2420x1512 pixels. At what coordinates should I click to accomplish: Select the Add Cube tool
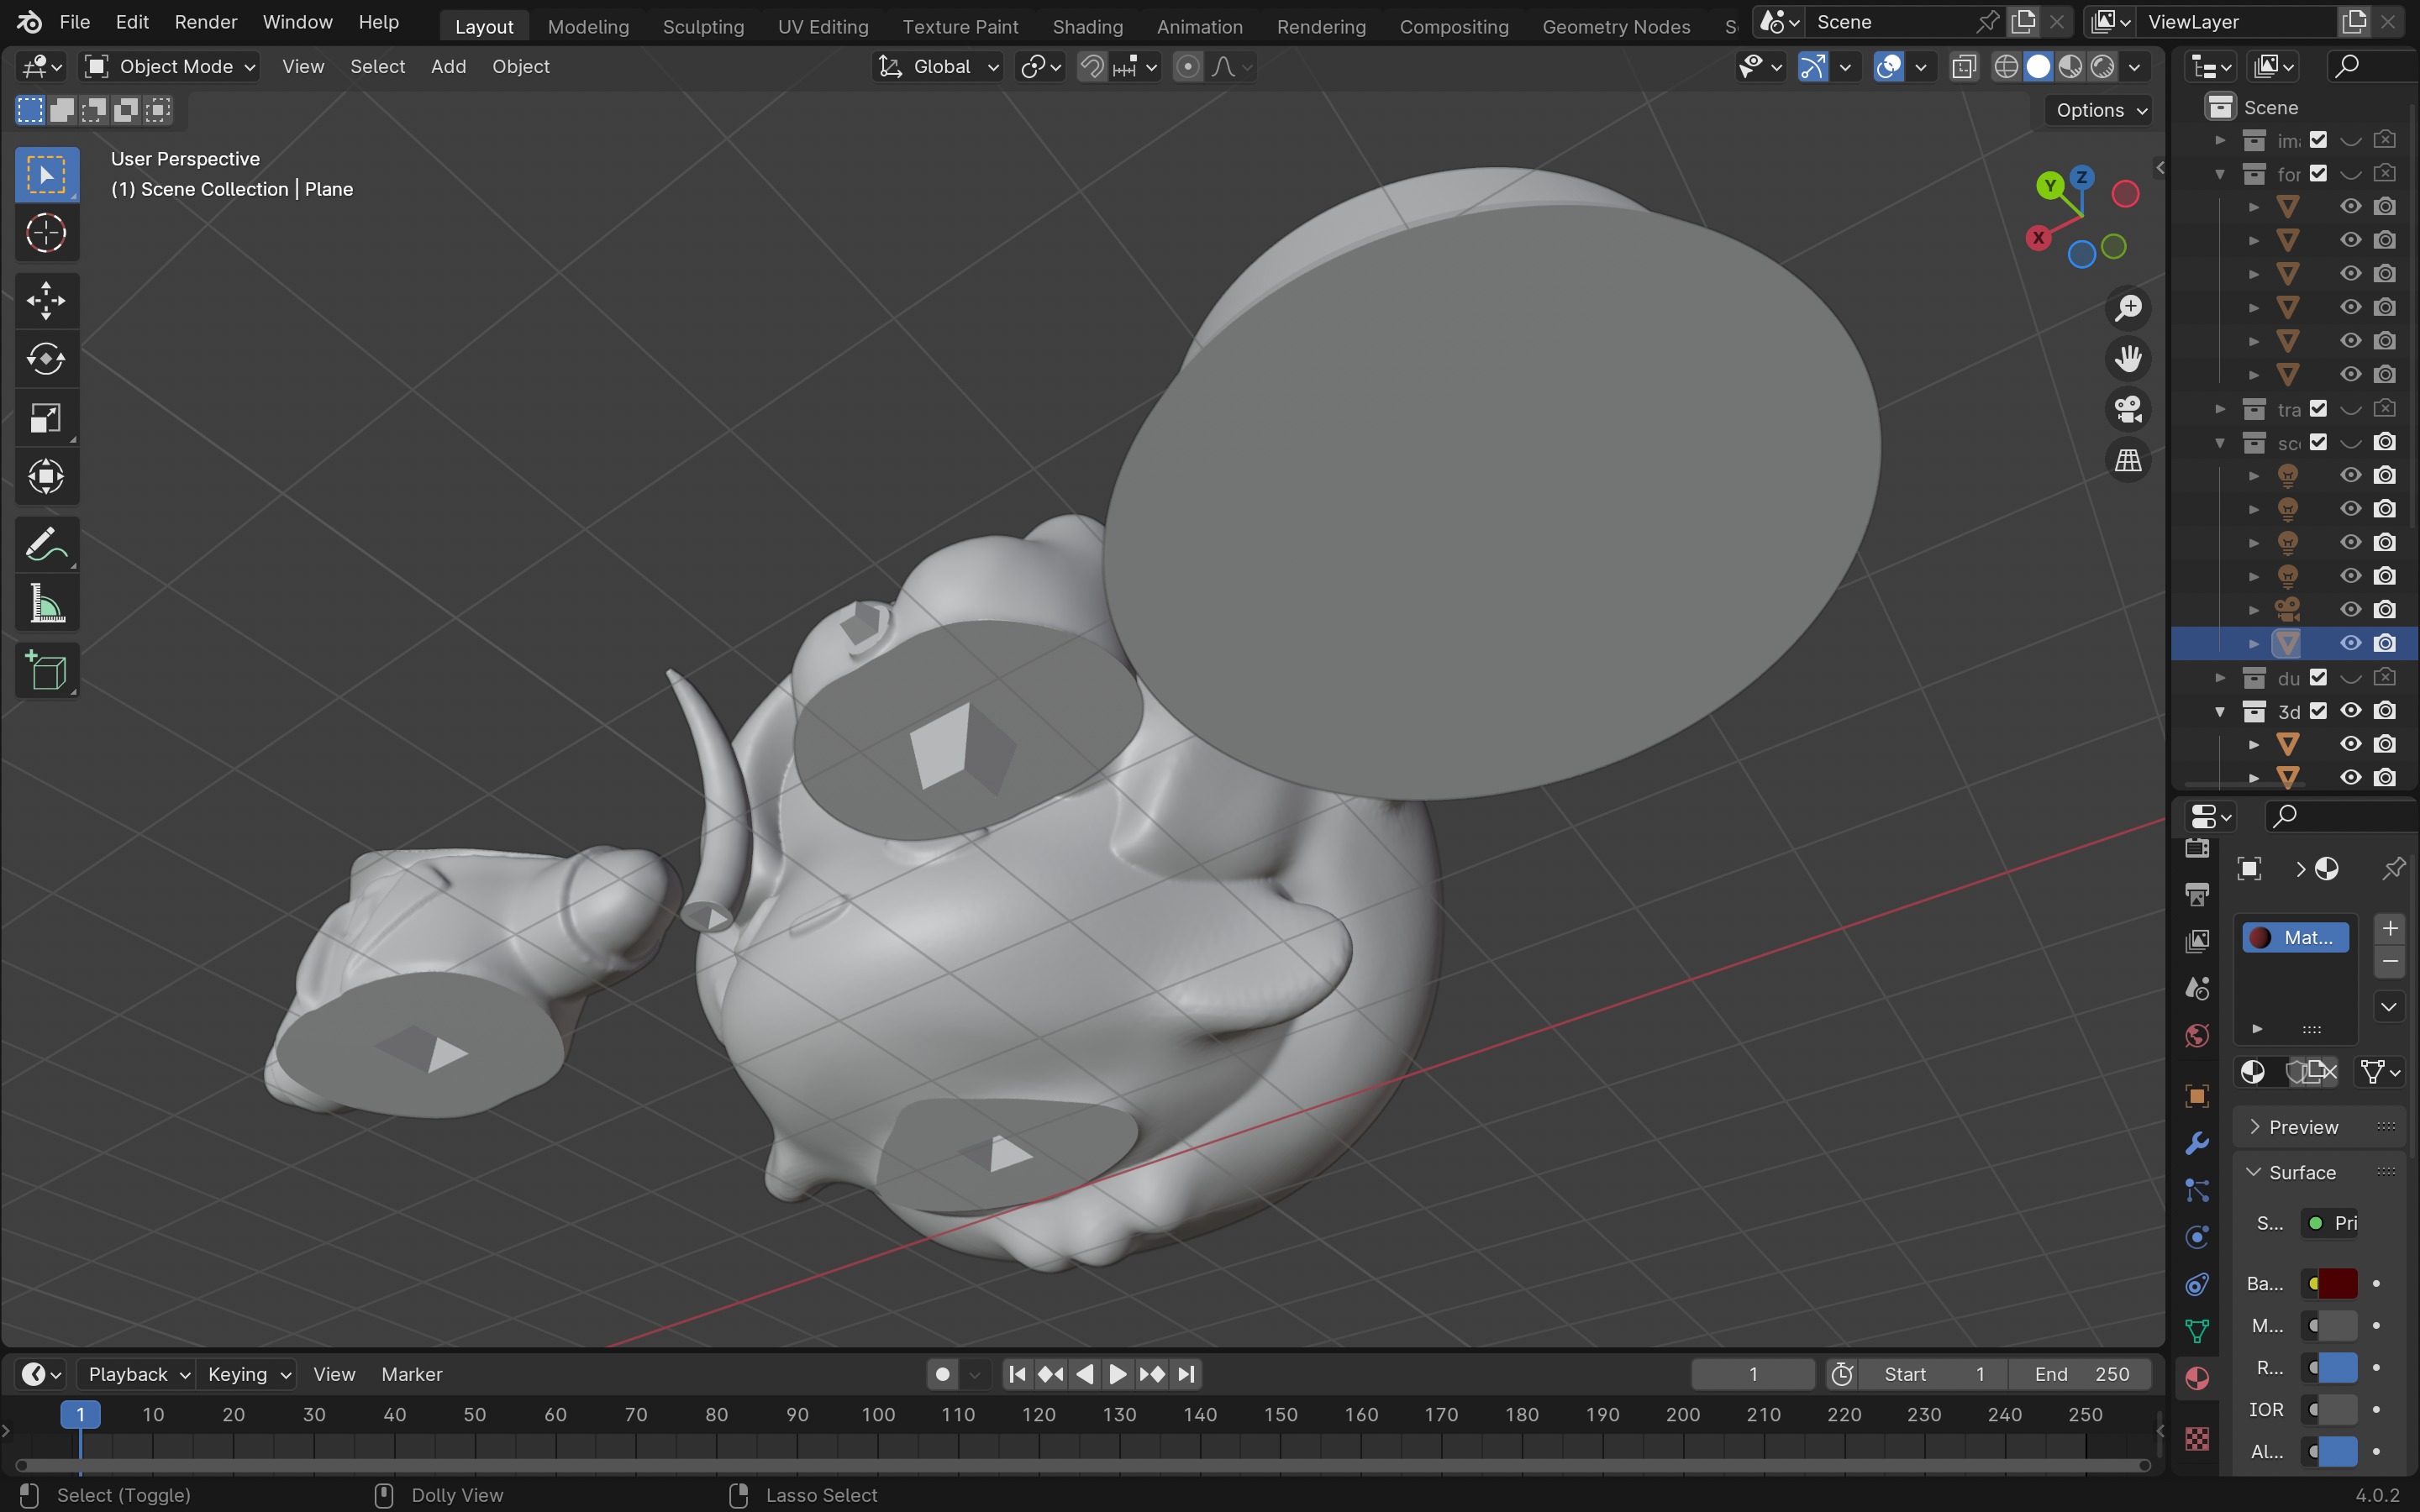pyautogui.click(x=46, y=671)
